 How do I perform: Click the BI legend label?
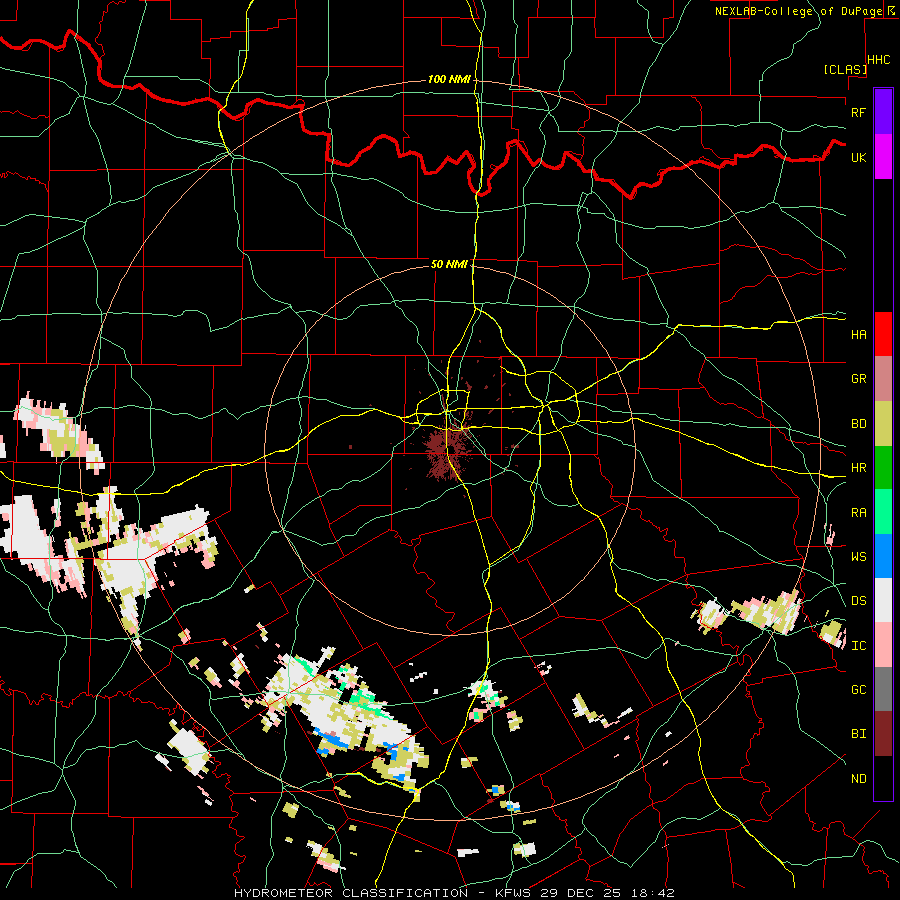[x=858, y=734]
